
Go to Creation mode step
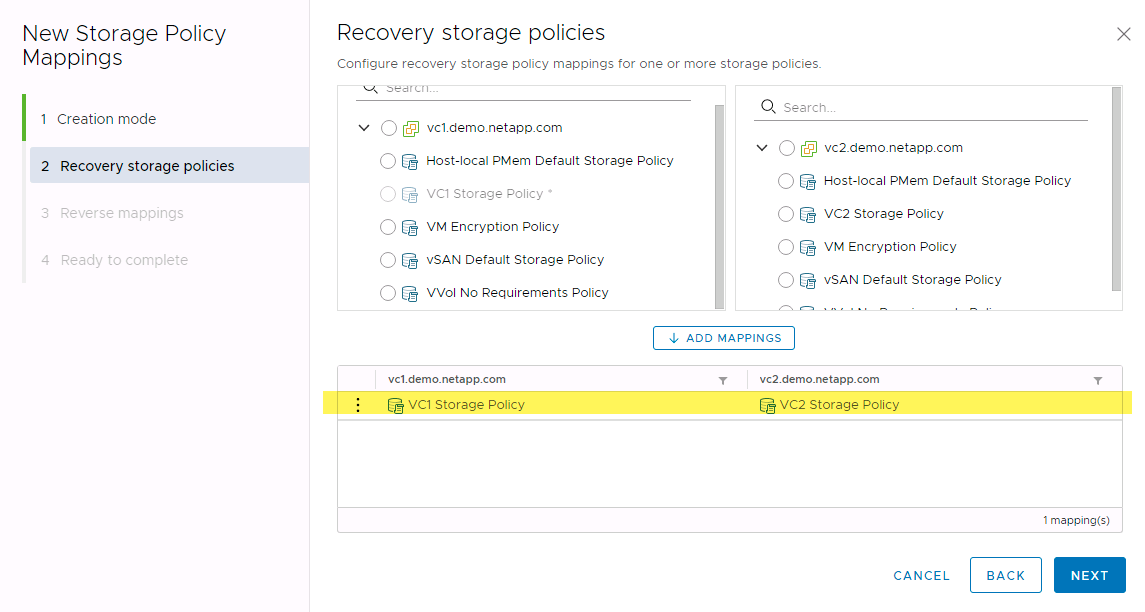(106, 119)
